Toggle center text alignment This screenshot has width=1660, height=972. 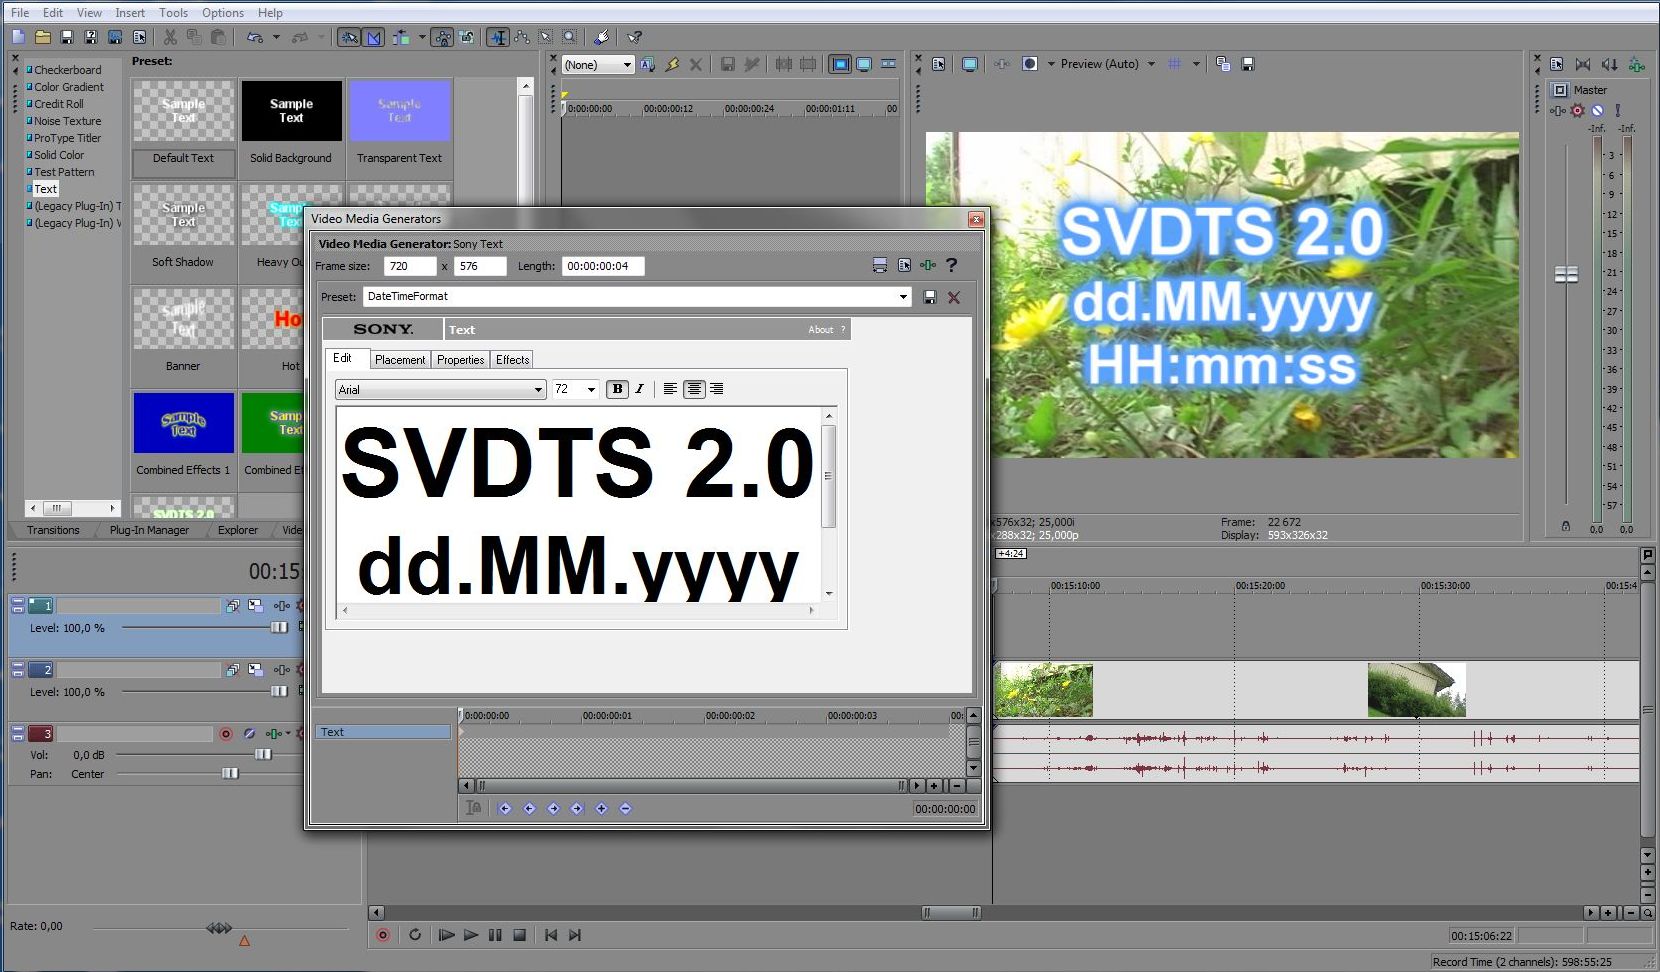pos(694,389)
